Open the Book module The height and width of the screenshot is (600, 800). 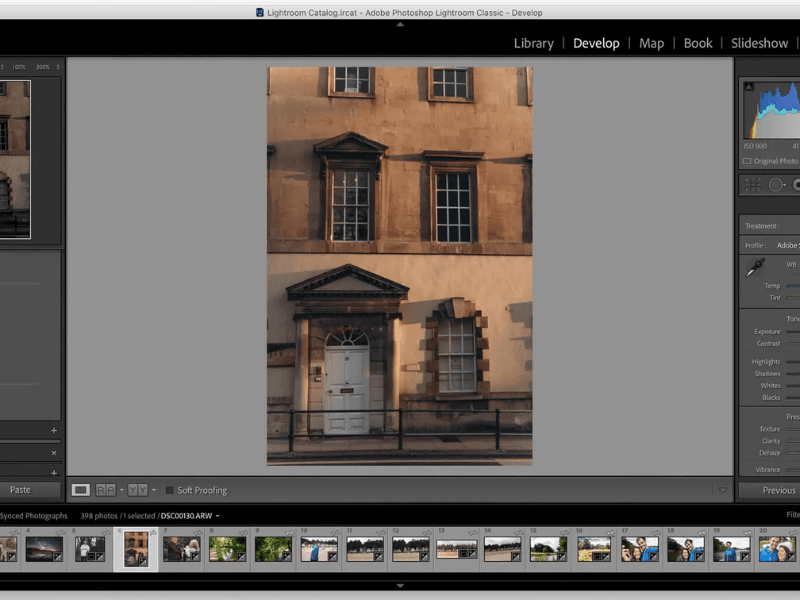pyautogui.click(x=698, y=43)
